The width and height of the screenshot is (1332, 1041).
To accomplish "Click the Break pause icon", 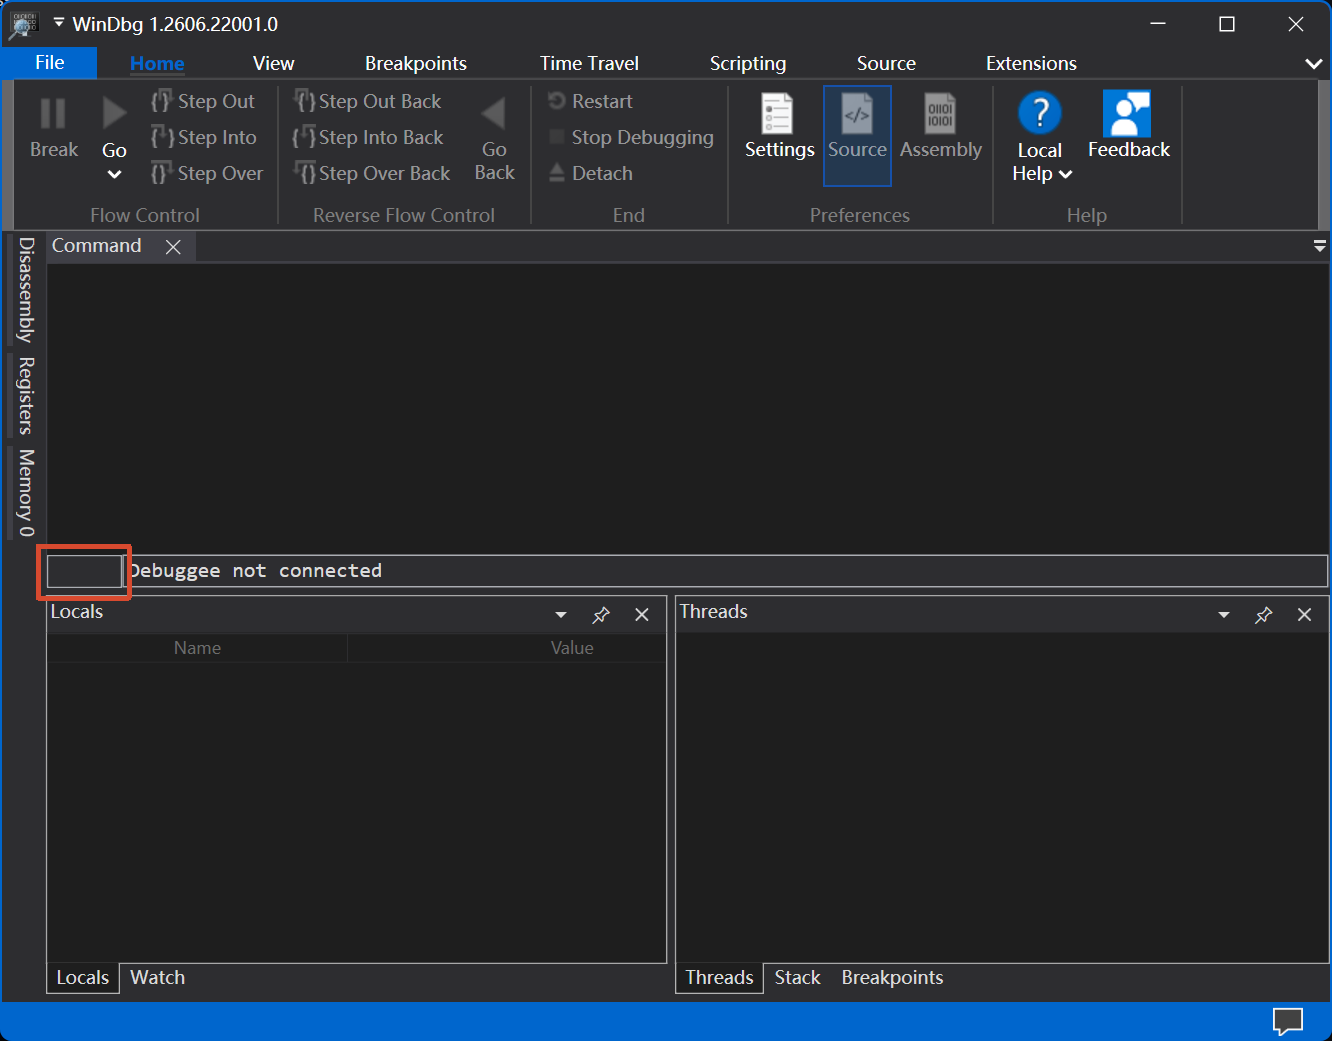I will [x=53, y=113].
